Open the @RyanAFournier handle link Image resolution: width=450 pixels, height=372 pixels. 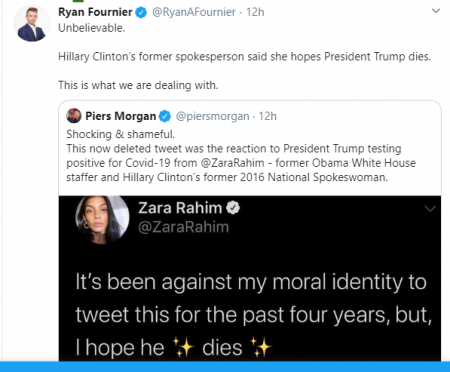(194, 12)
